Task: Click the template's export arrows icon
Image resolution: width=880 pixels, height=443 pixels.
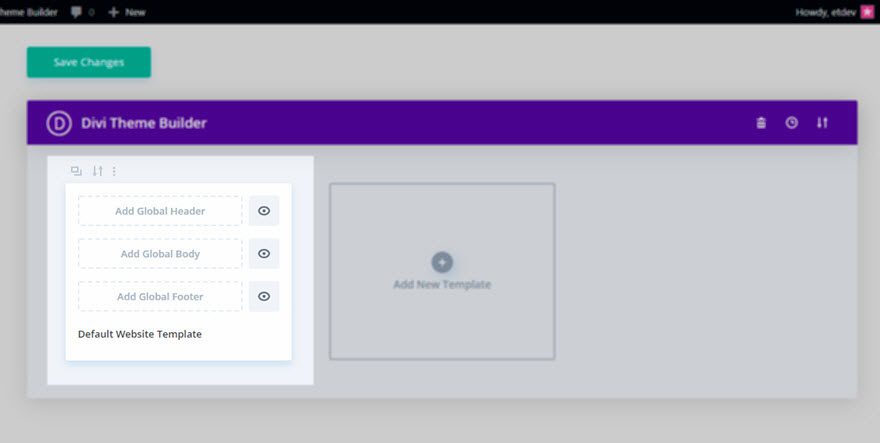Action: pos(98,171)
